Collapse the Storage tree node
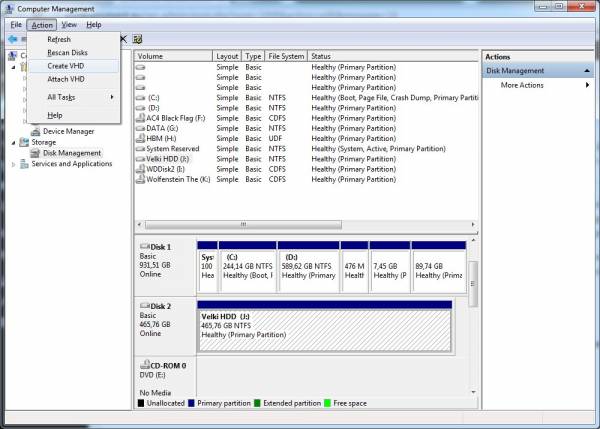The image size is (600, 429). [x=13, y=143]
